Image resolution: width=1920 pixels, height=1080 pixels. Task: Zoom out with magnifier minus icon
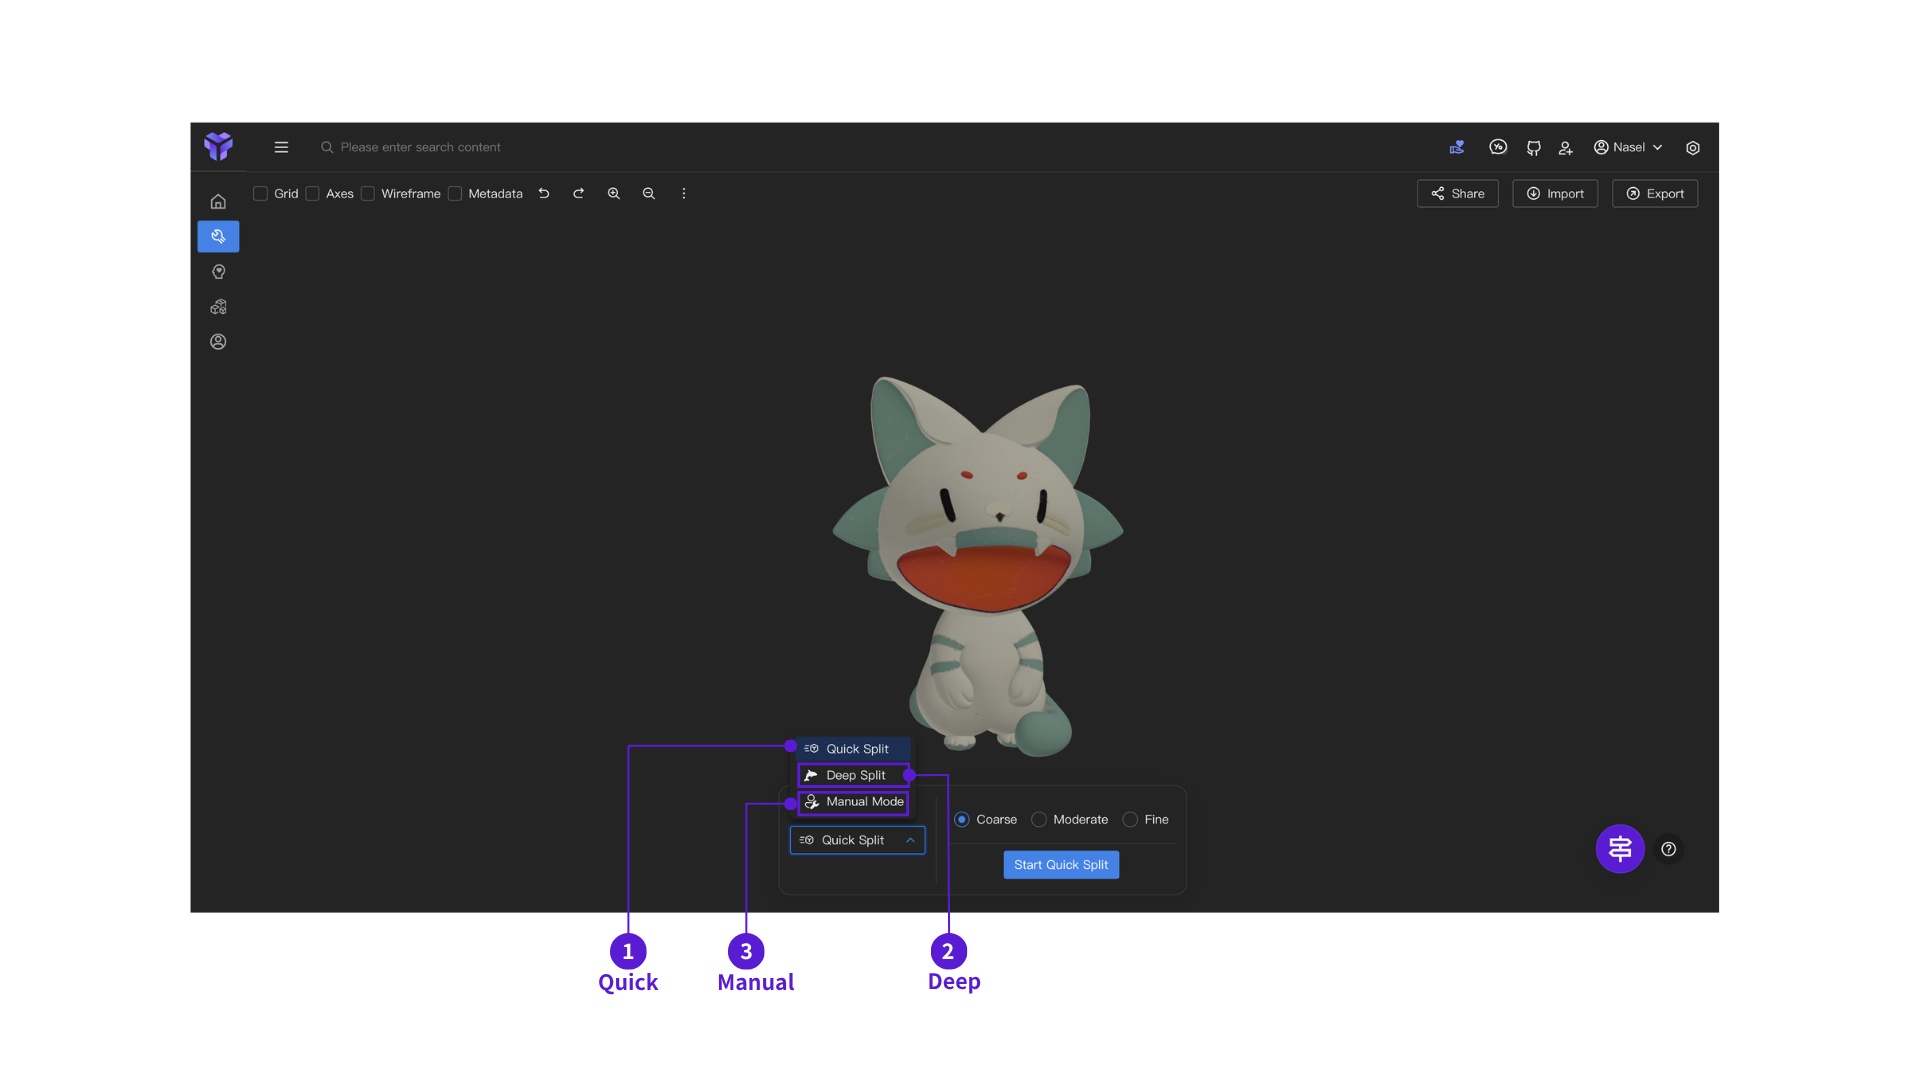[649, 194]
